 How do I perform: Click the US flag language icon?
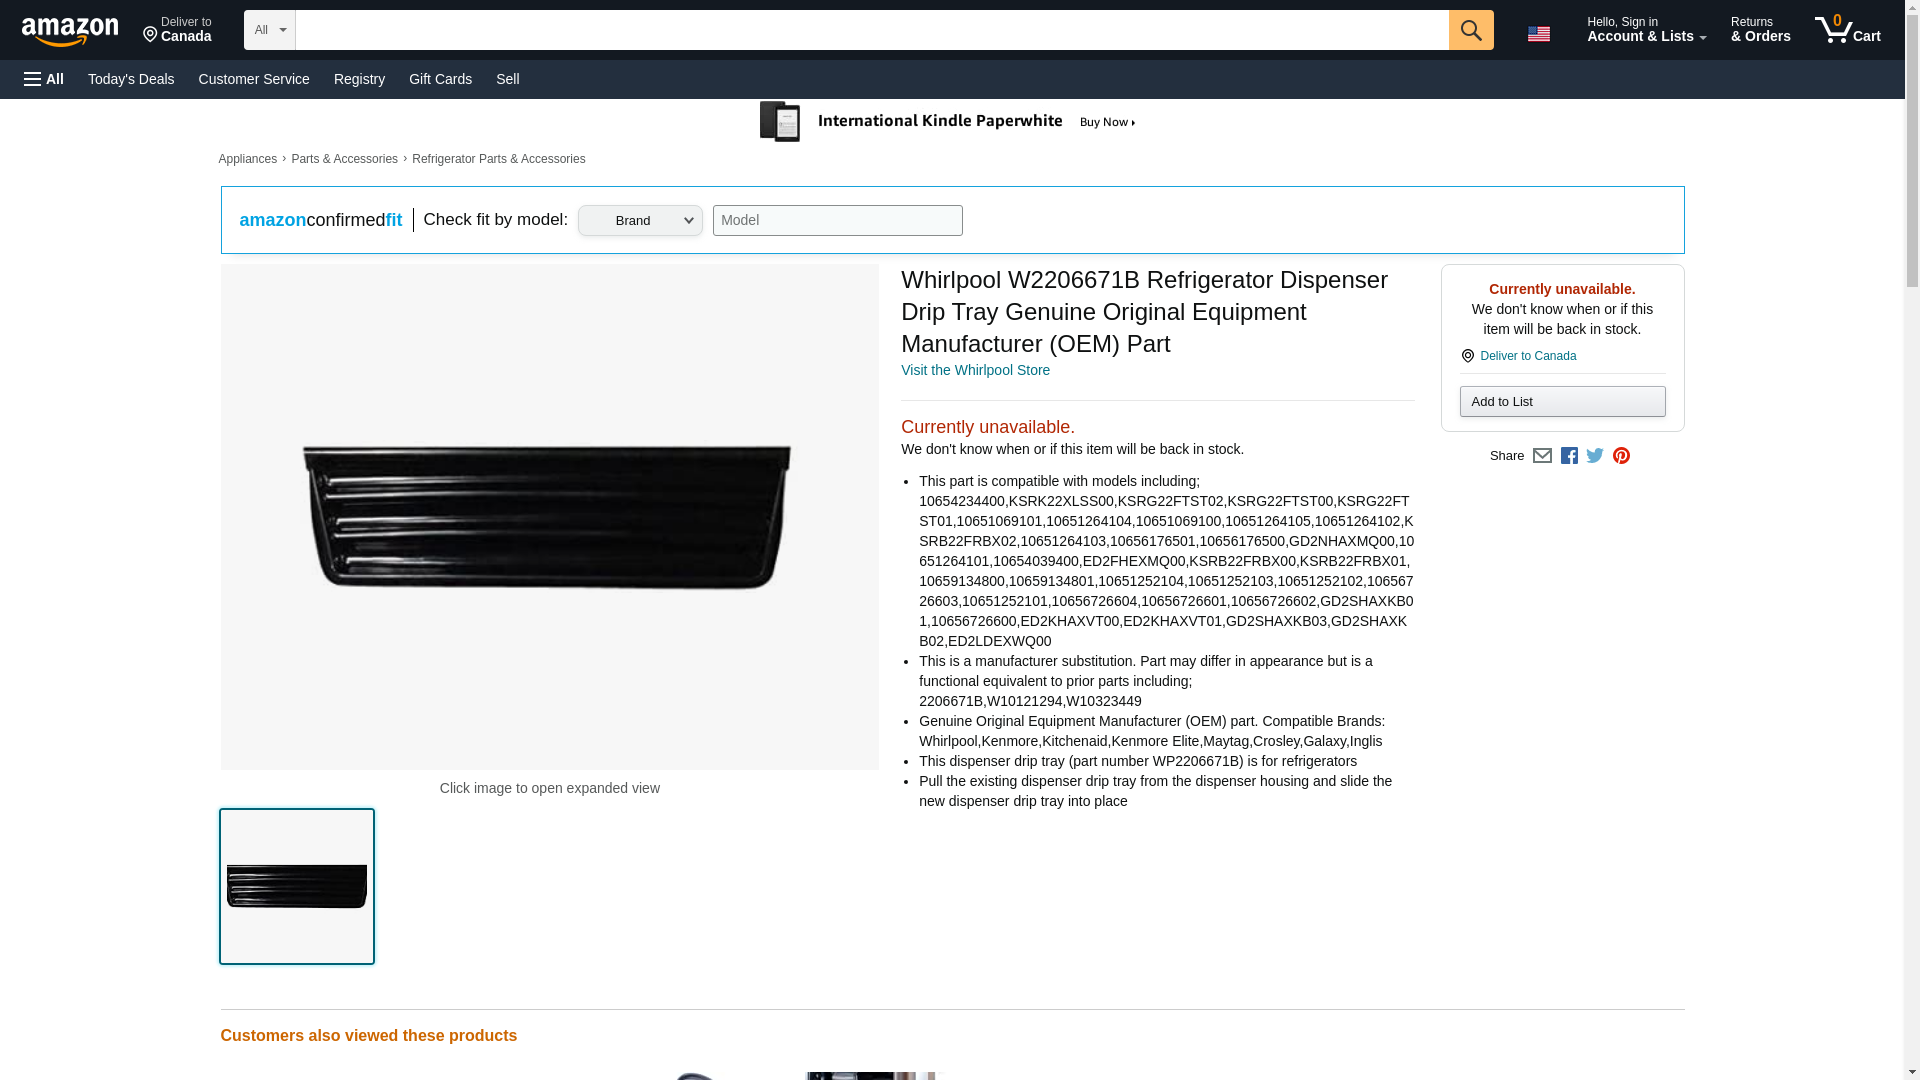1538,34
